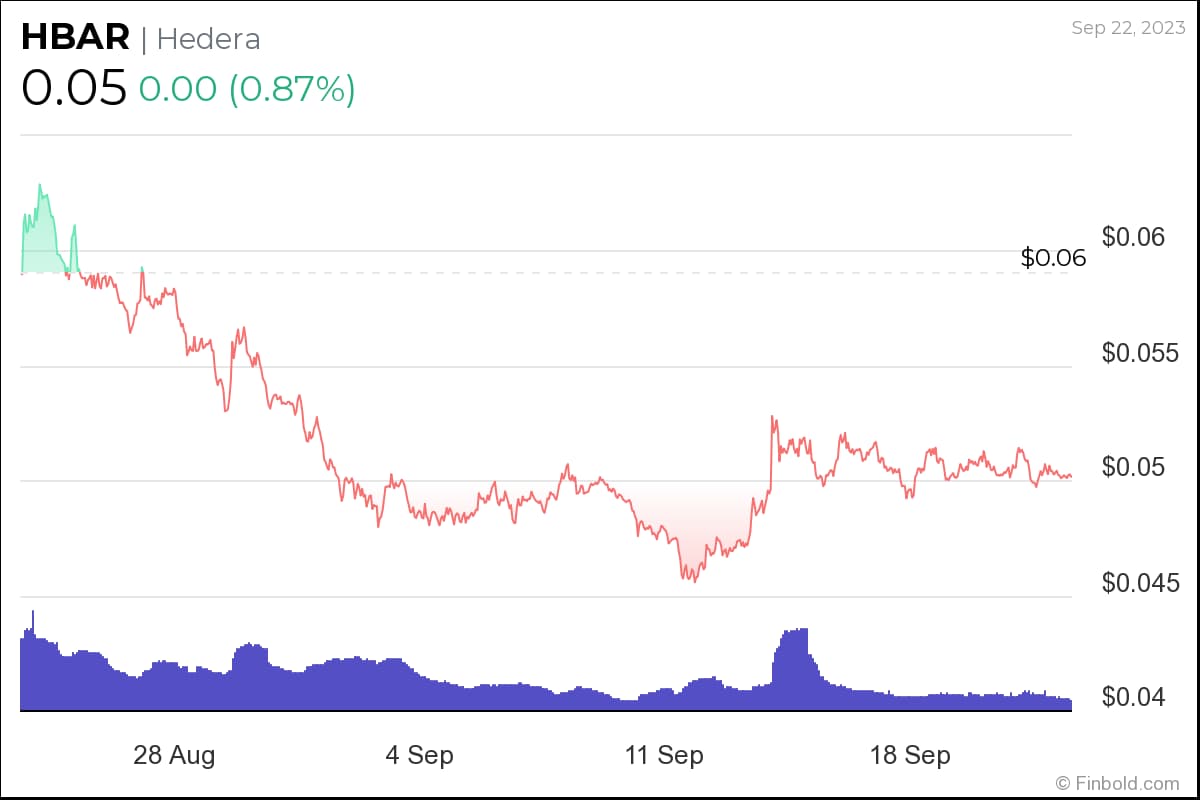Click the 28 Aug date axis label
1200x800 pixels.
coord(174,755)
